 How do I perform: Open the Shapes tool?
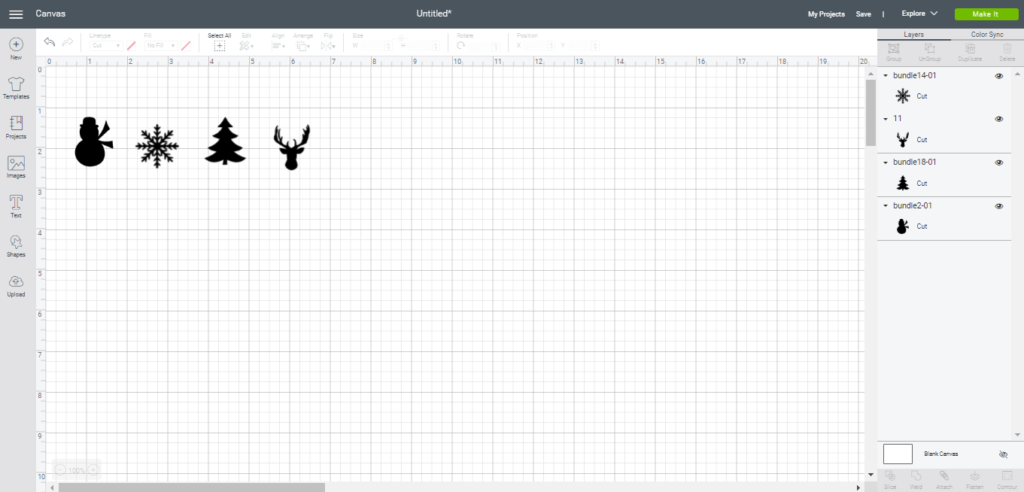[16, 245]
